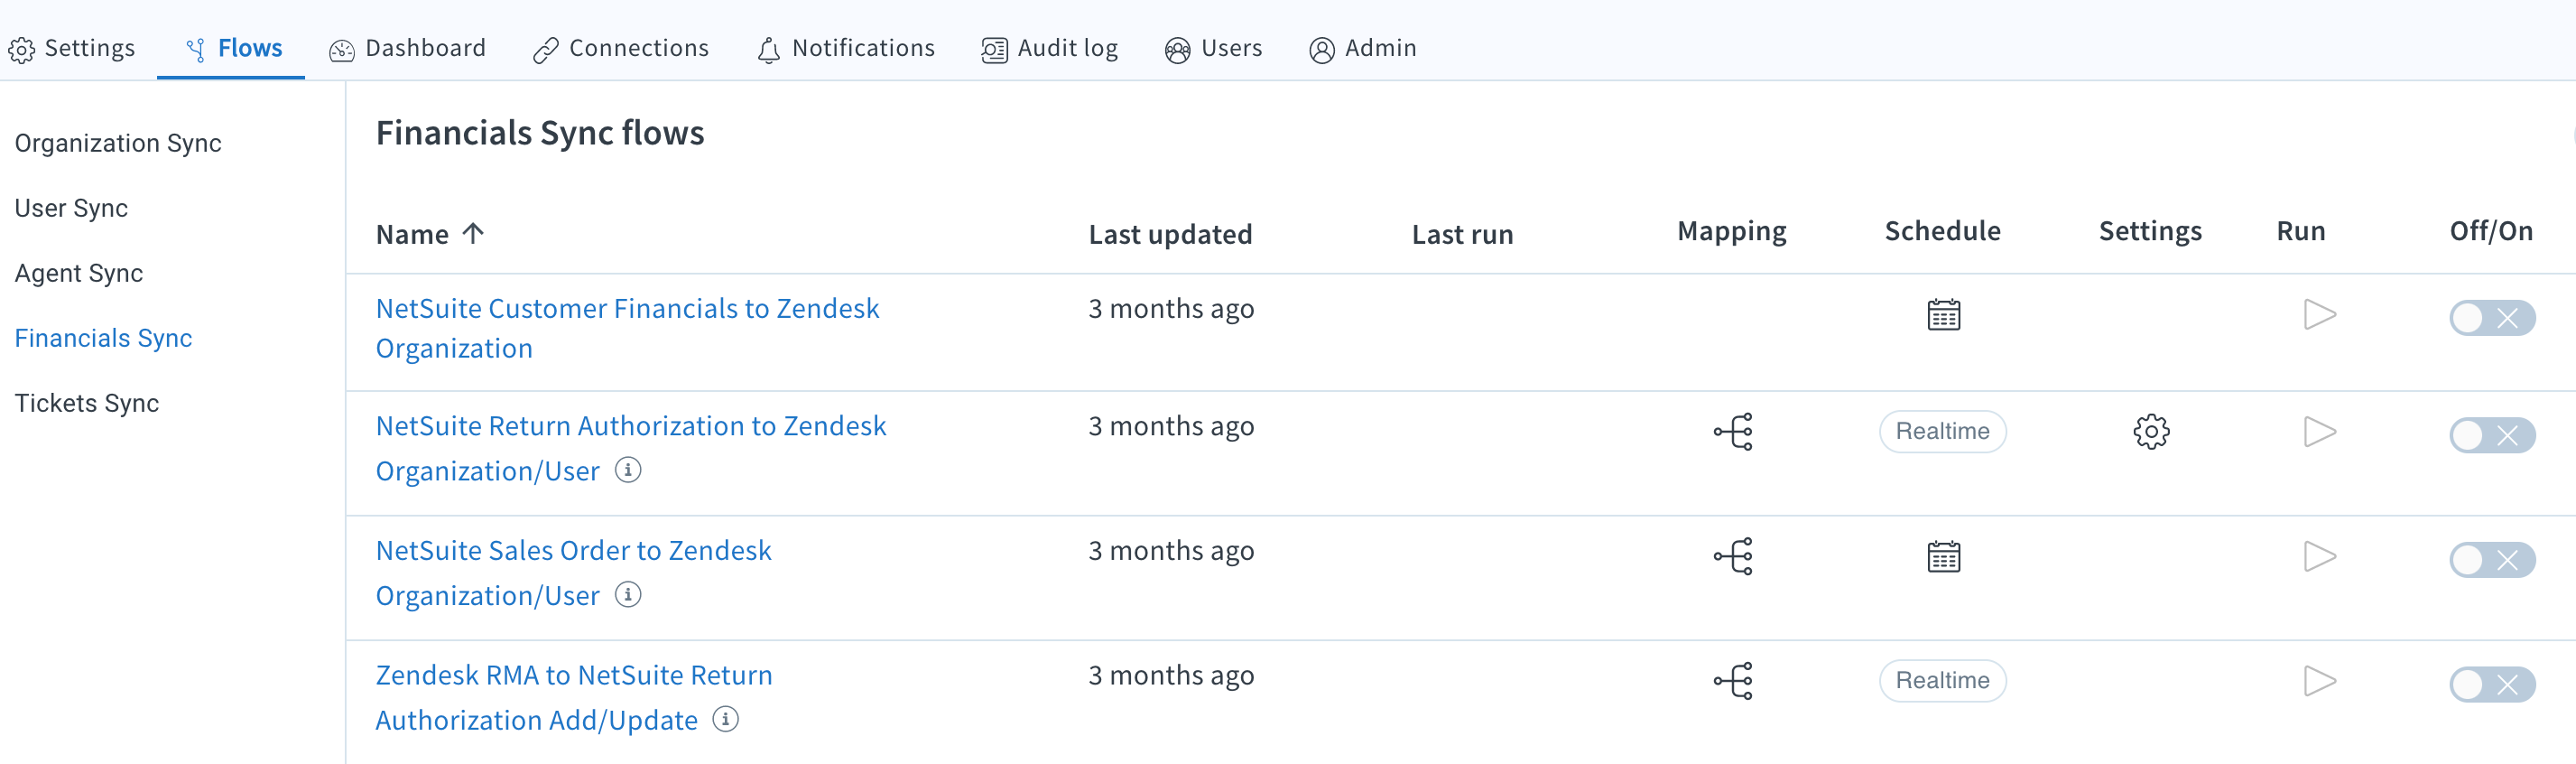Toggle on NetSuite Customer Financials flow

pyautogui.click(x=2492, y=318)
